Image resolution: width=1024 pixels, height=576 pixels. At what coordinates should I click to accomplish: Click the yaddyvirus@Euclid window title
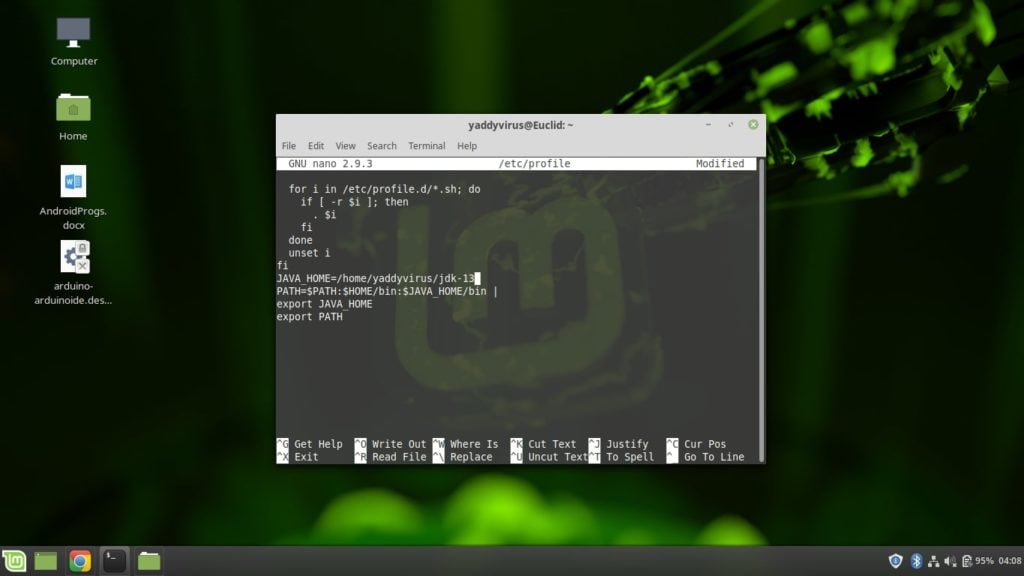click(520, 125)
